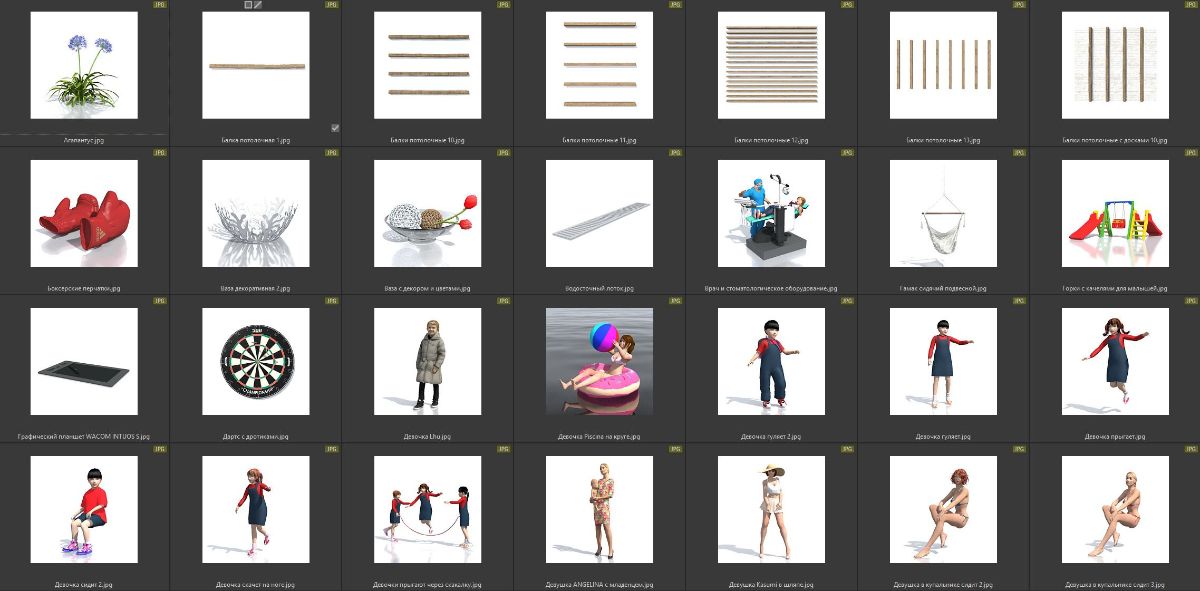Toggle the checkbox on Балка потолочная 1 thumbnail
Screen dimensions: 1200x591
[x=334, y=128]
